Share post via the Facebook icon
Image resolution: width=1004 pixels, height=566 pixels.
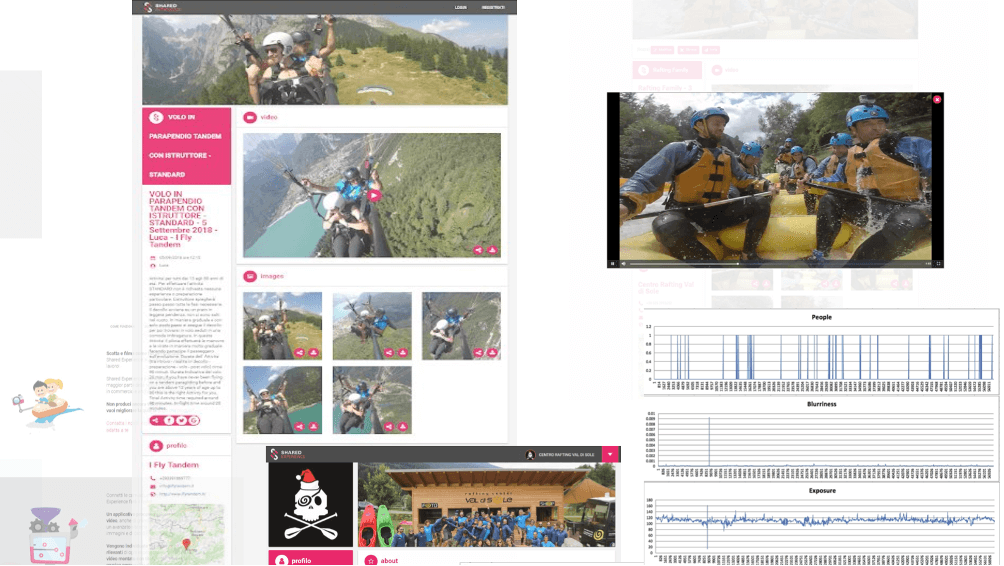pyautogui.click(x=169, y=421)
